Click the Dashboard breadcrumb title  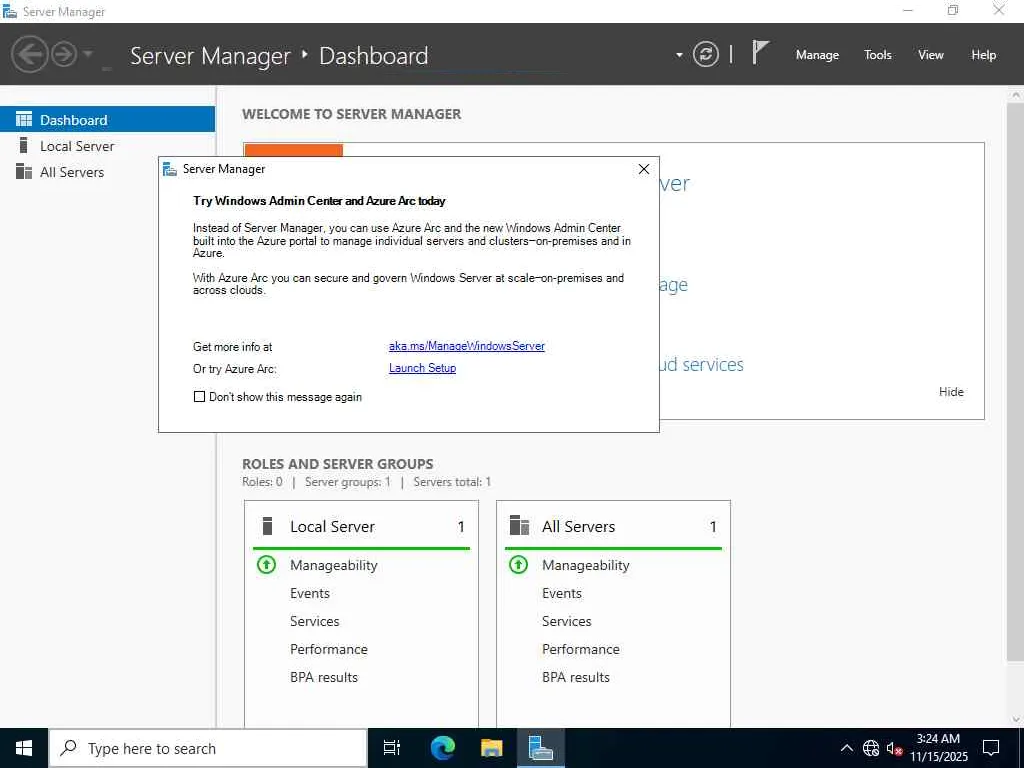click(x=374, y=56)
